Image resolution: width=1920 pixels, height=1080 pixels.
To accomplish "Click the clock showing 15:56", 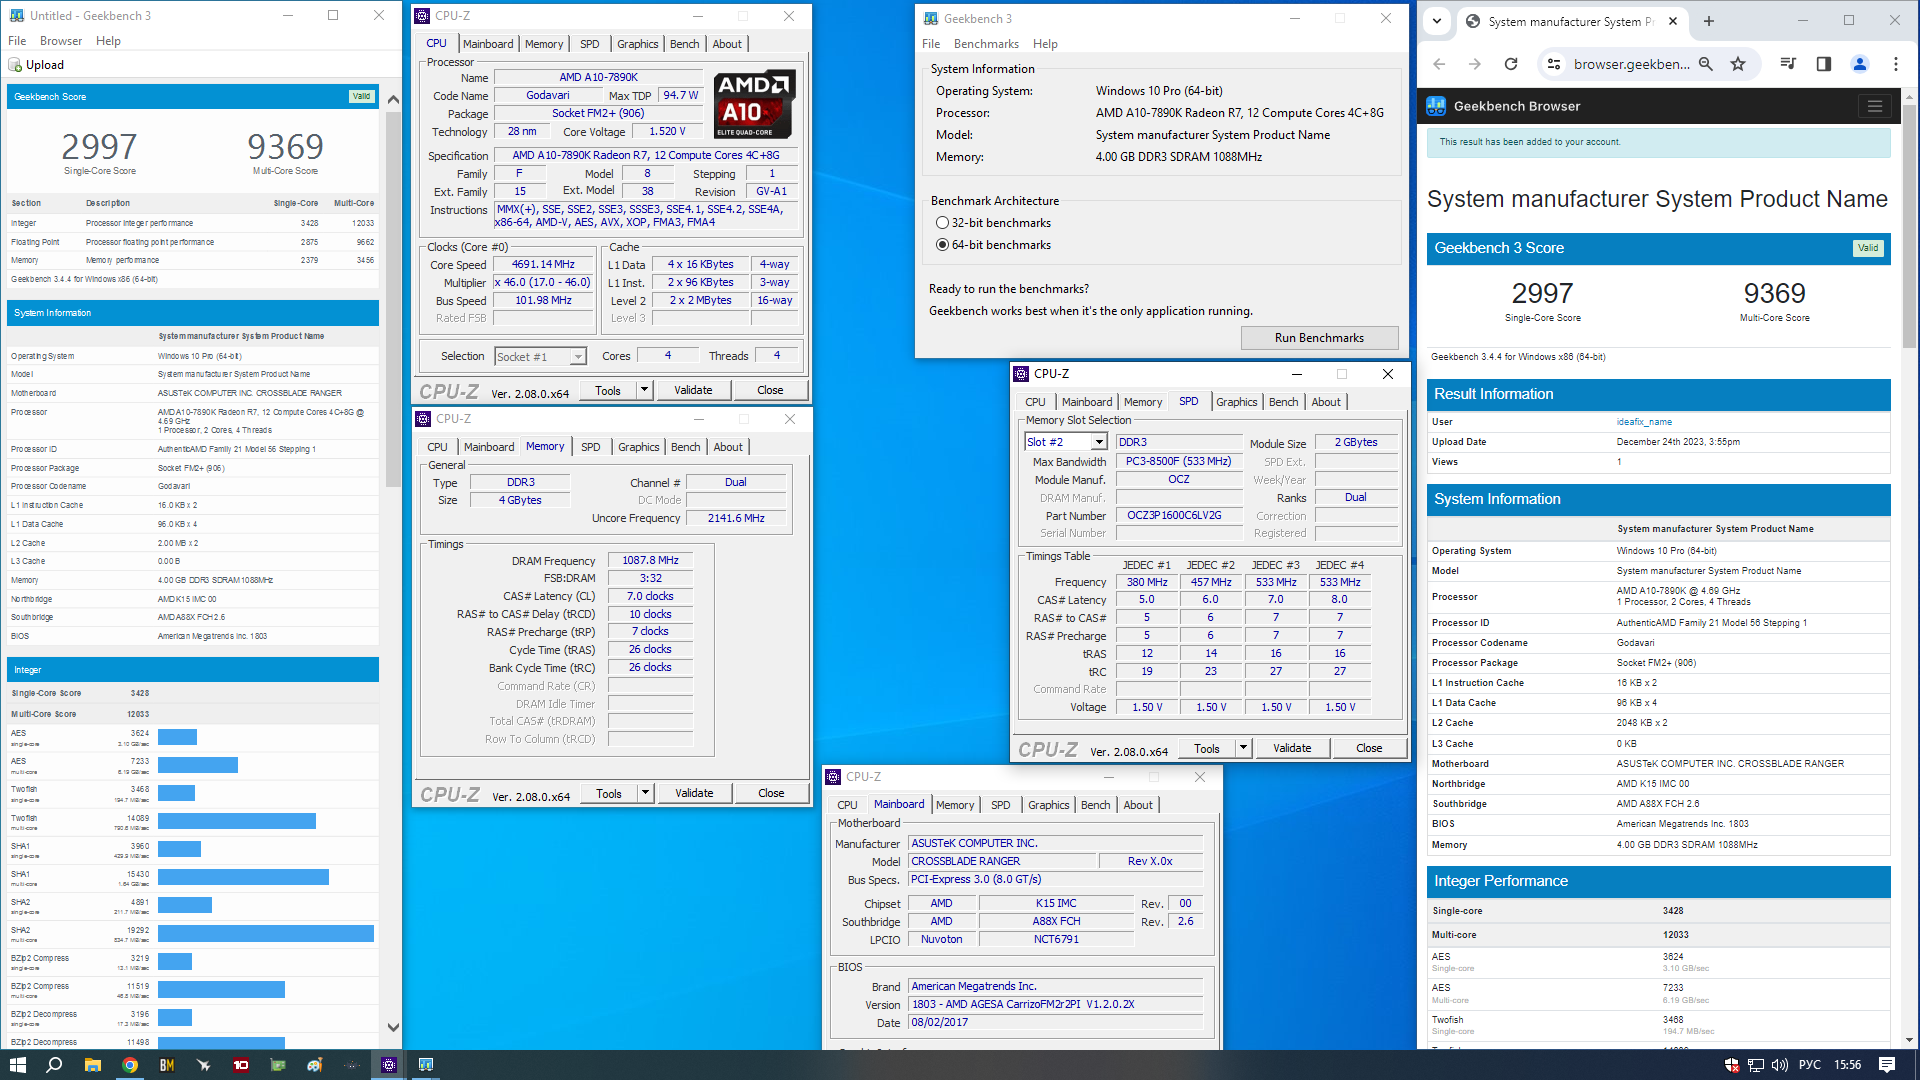I will [1848, 1065].
